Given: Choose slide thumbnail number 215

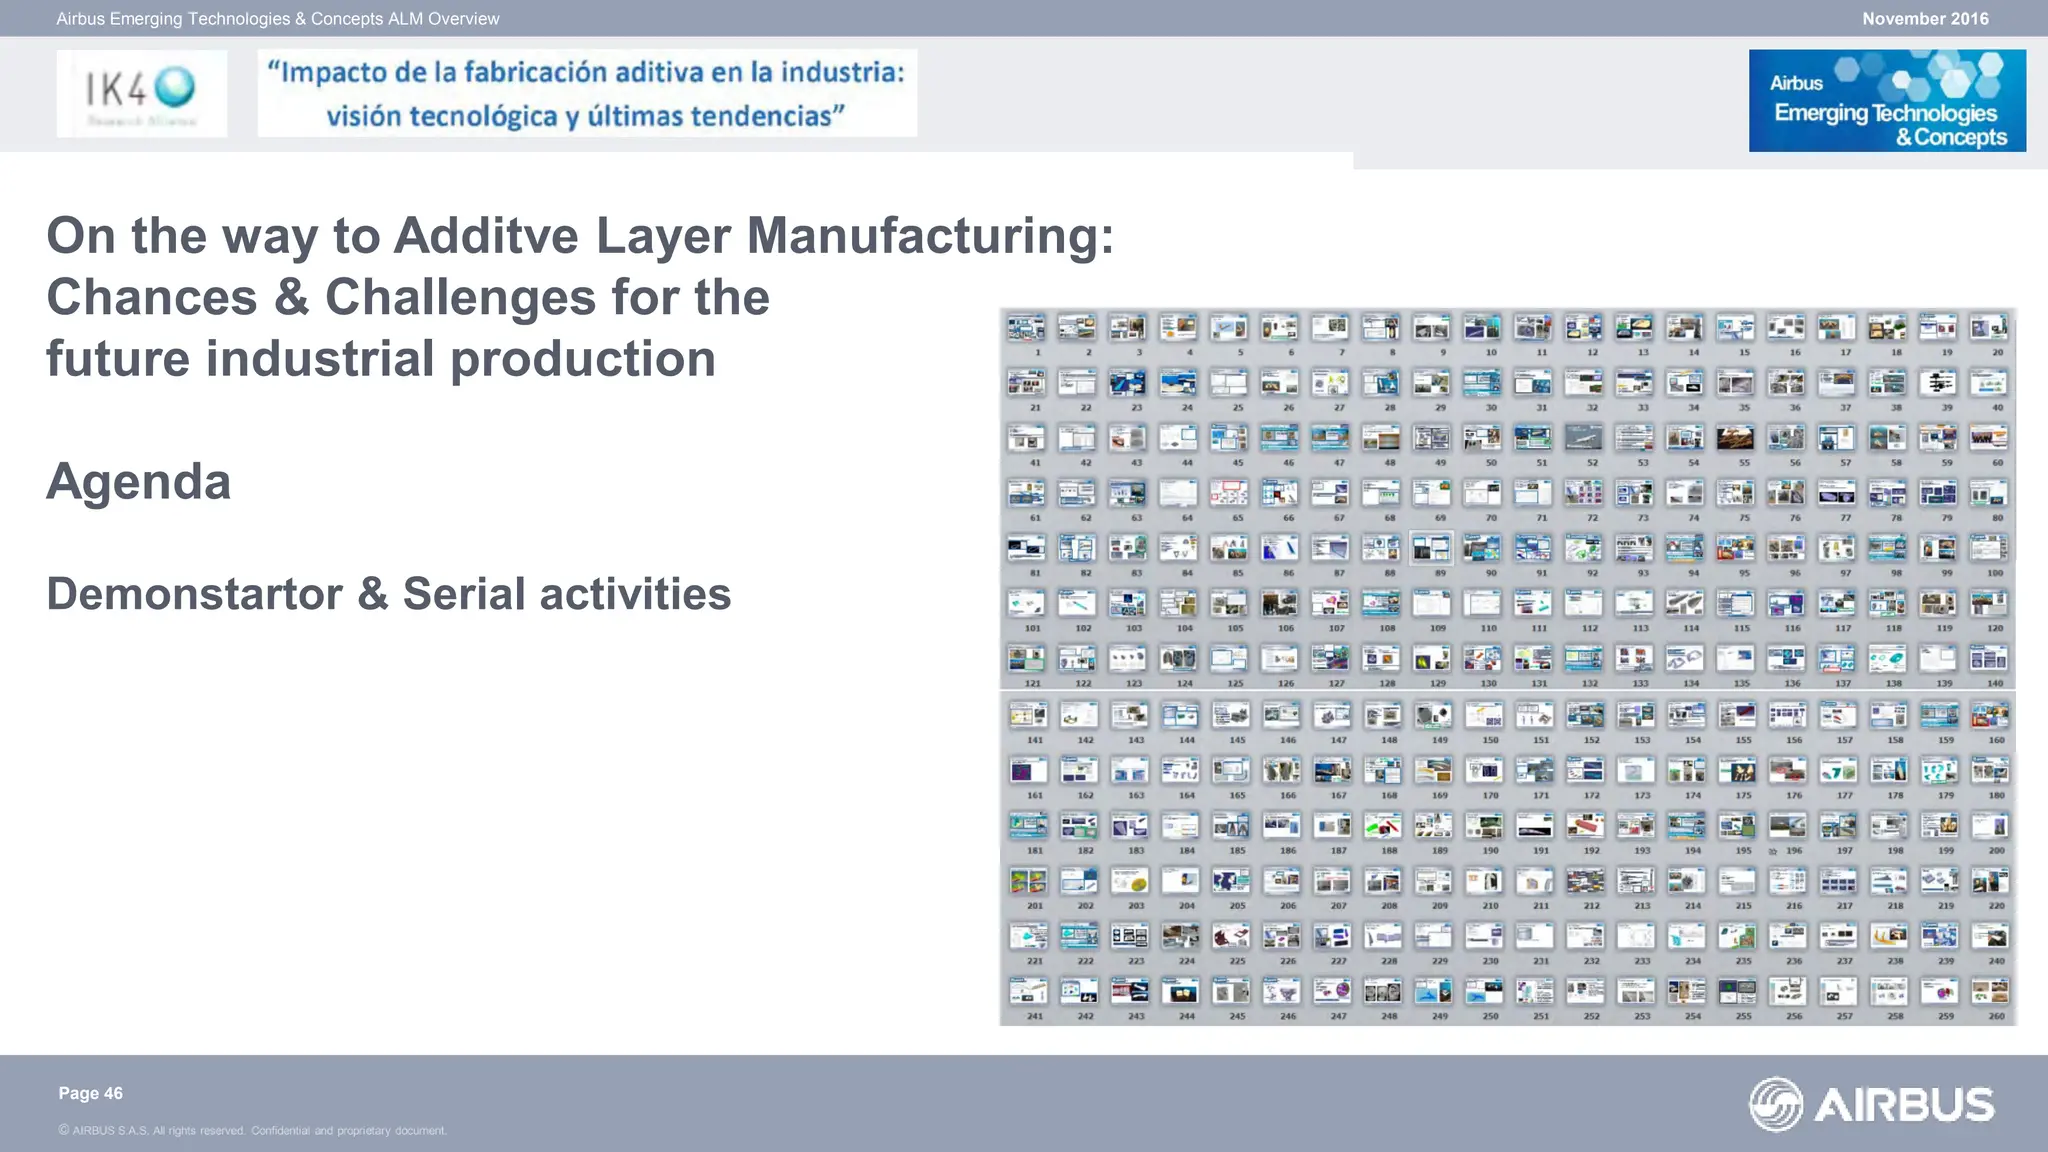Looking at the screenshot, I should tap(1737, 881).
